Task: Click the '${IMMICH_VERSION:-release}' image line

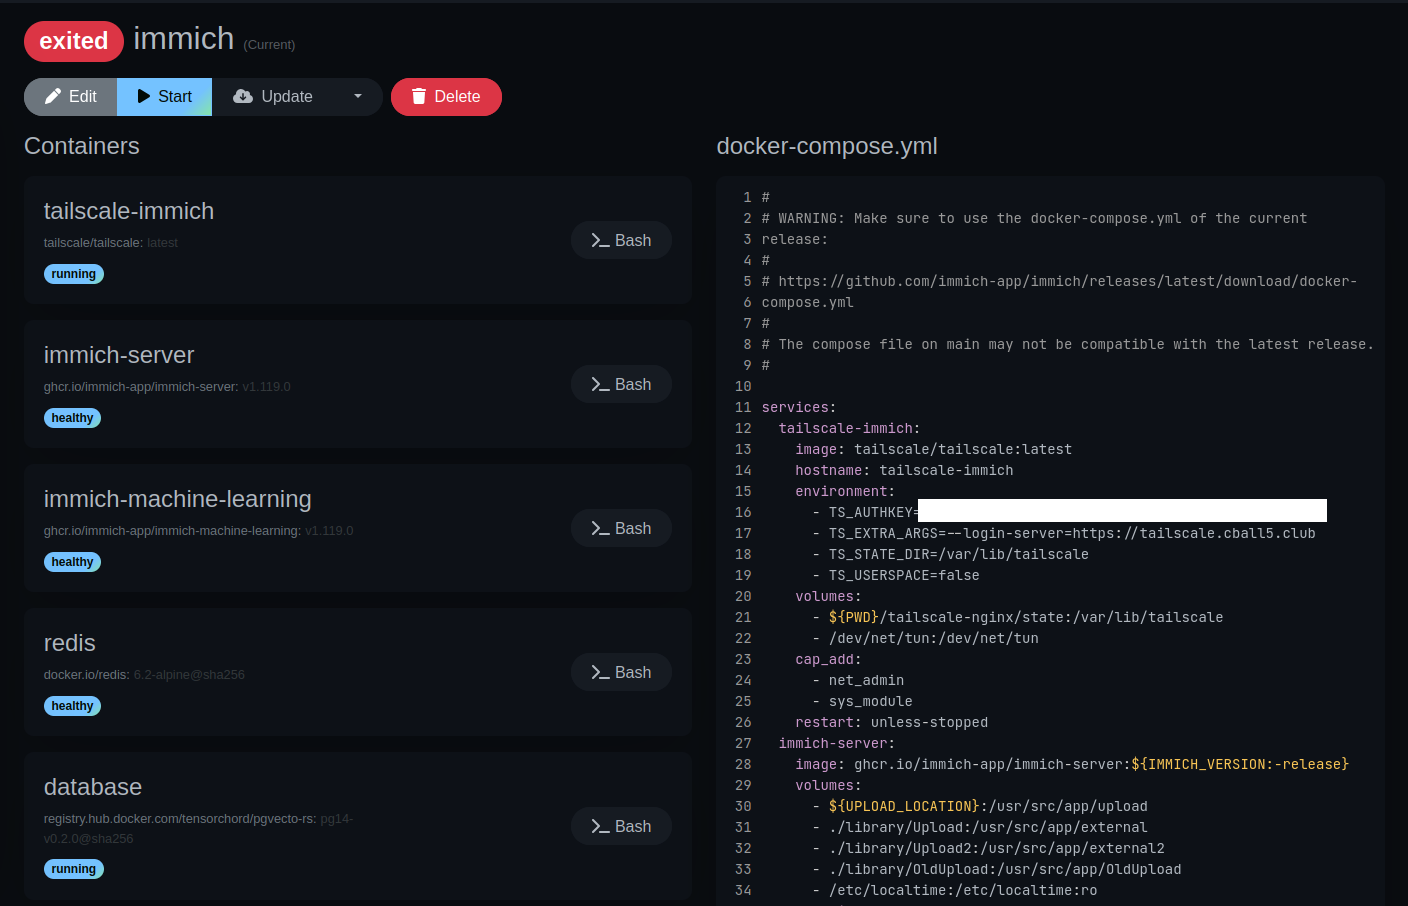Action: [1072, 765]
